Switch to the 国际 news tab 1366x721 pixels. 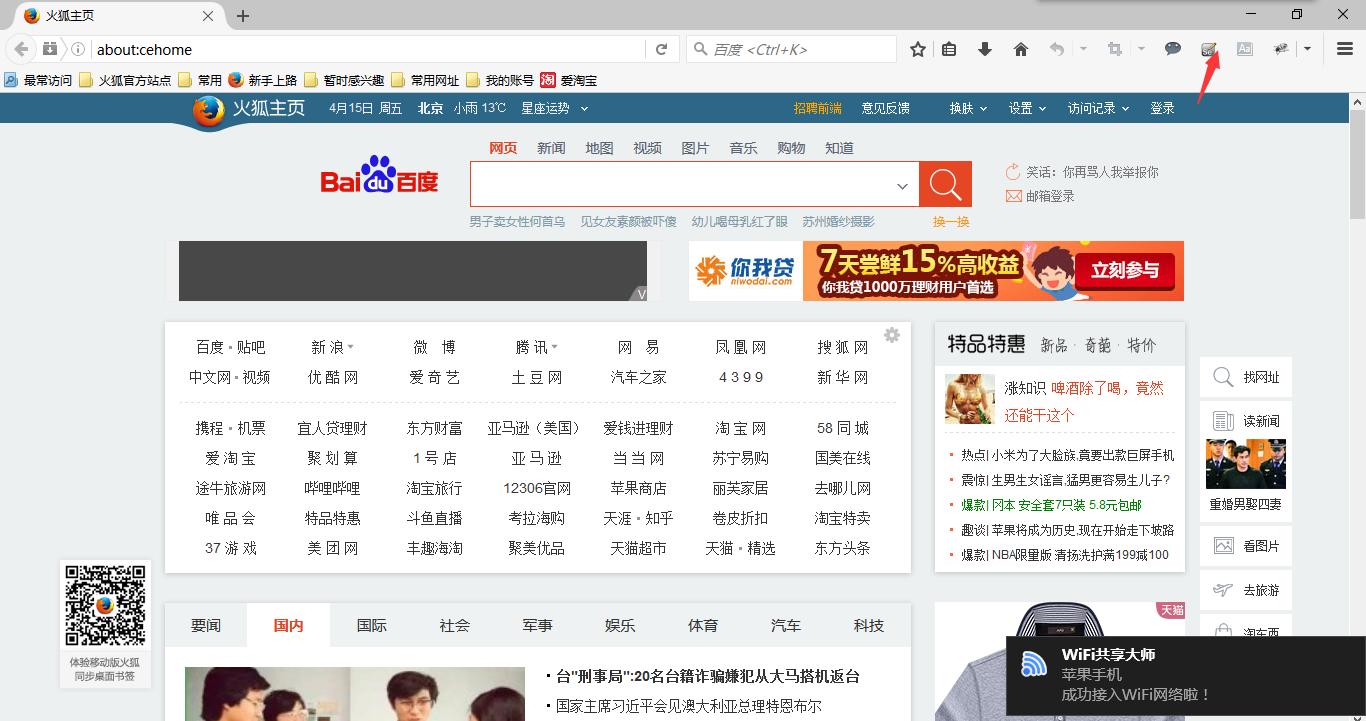click(371, 625)
